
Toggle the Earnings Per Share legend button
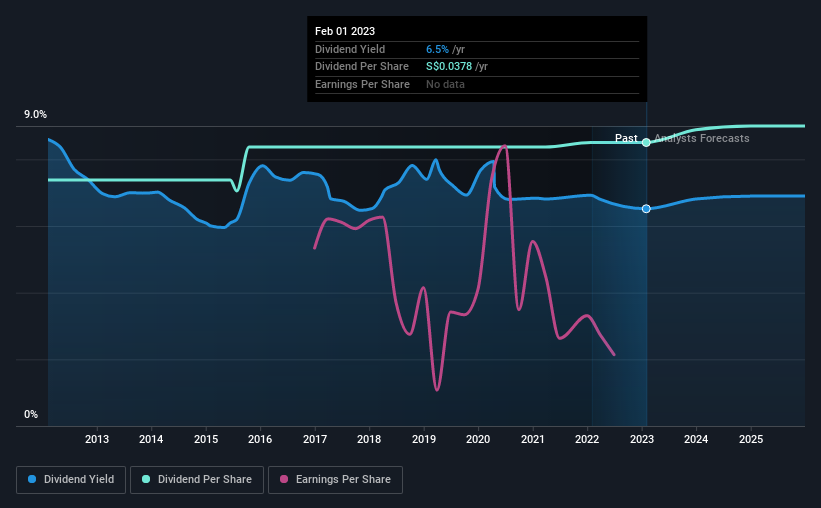[335, 480]
